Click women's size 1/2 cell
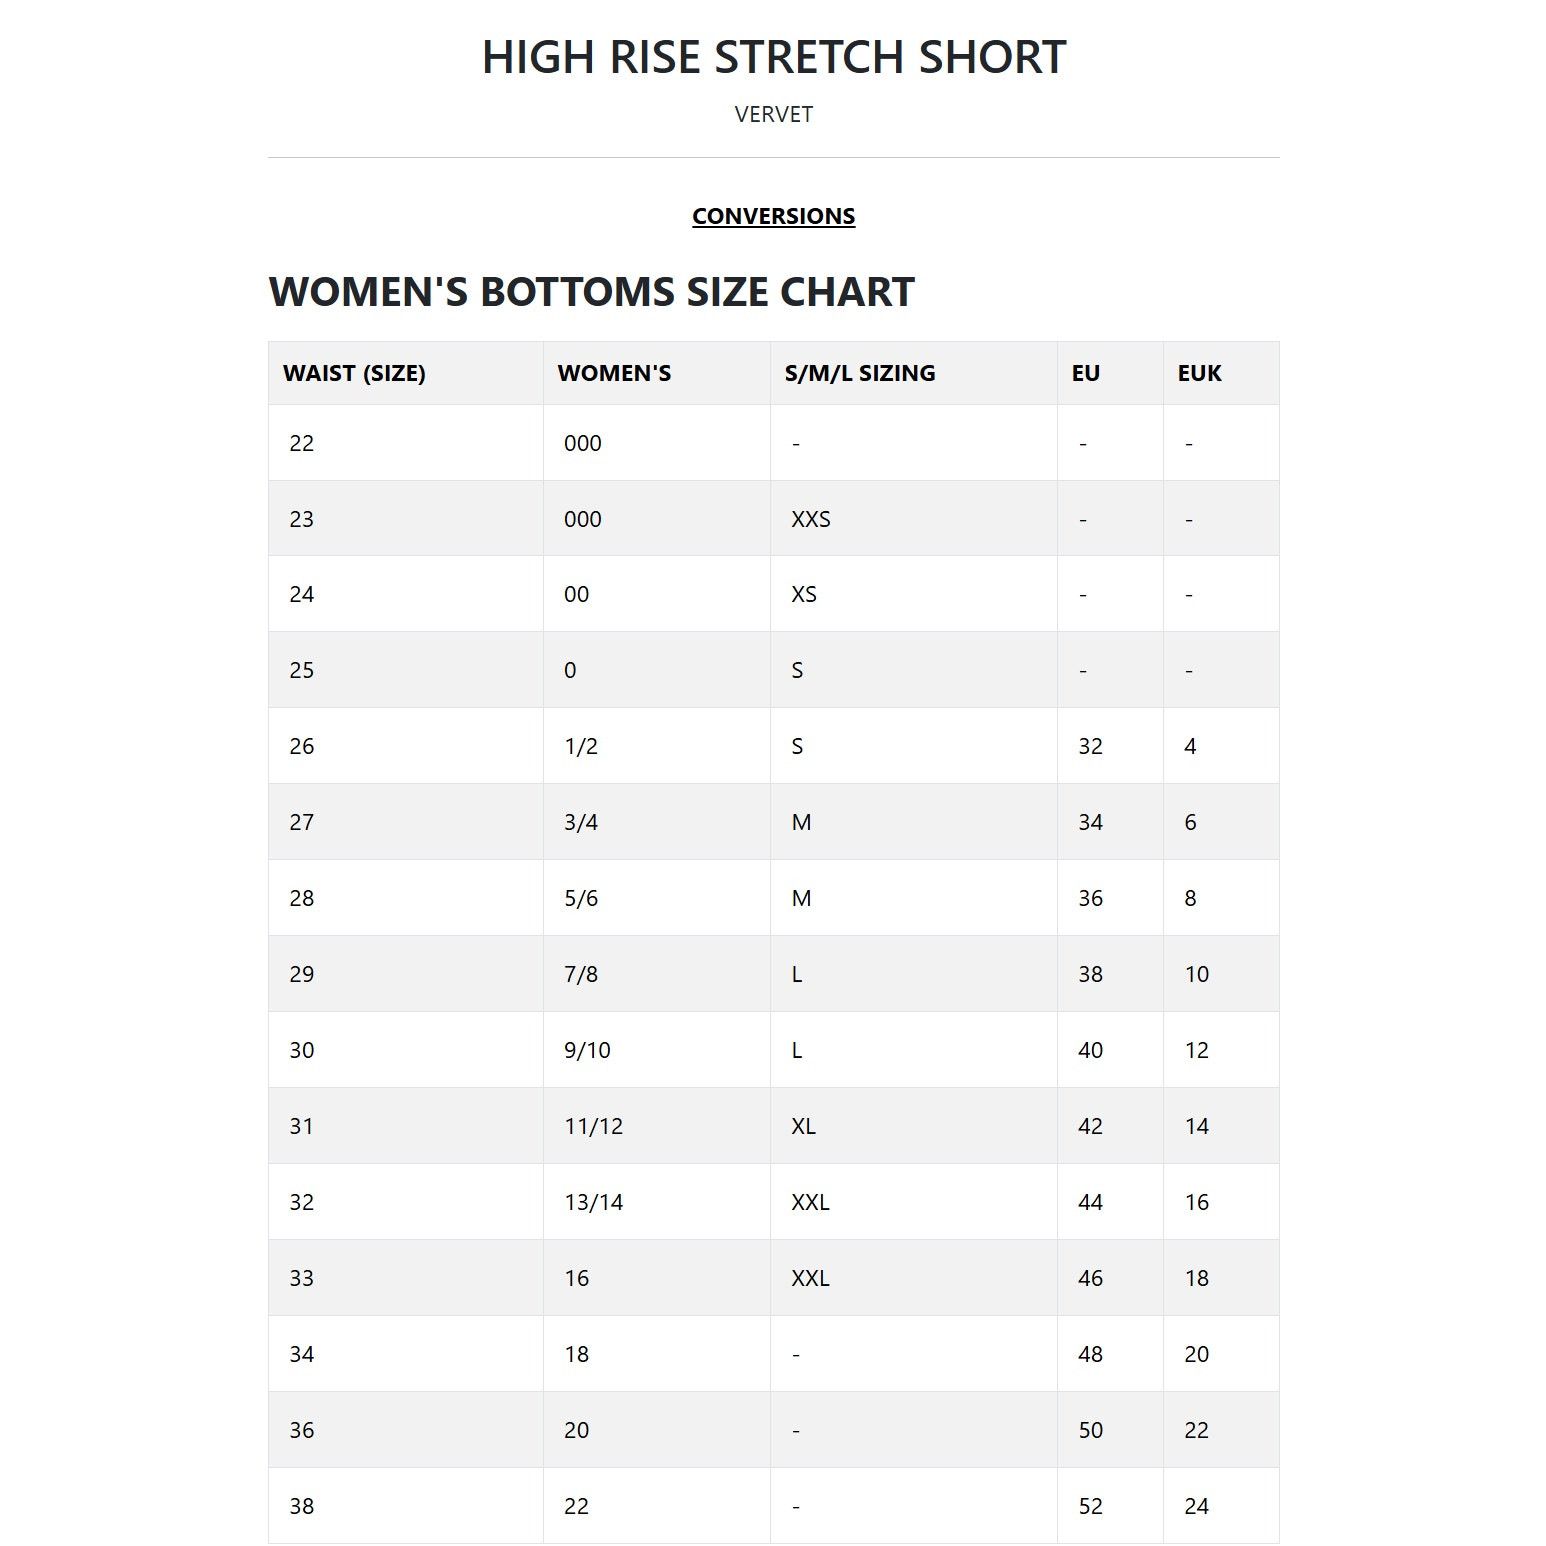Image resolution: width=1546 pixels, height=1546 pixels. click(x=657, y=746)
